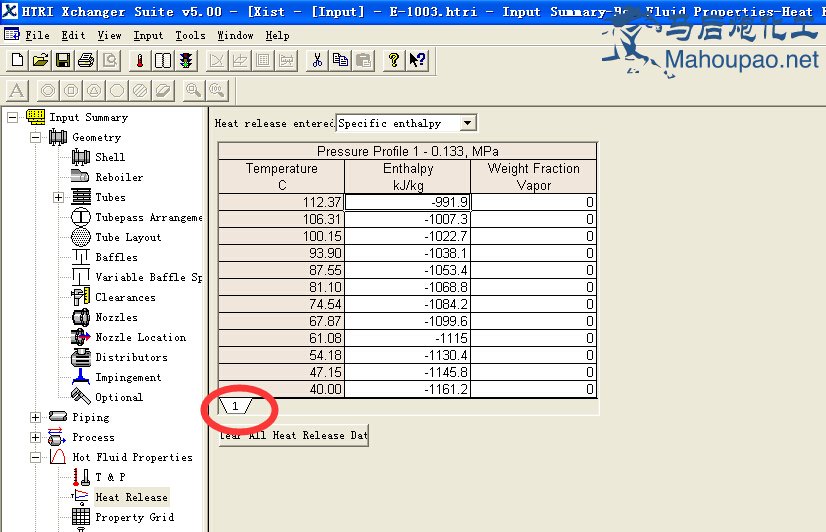
Task: Expand the Tubes tree node
Action: [x=58, y=197]
